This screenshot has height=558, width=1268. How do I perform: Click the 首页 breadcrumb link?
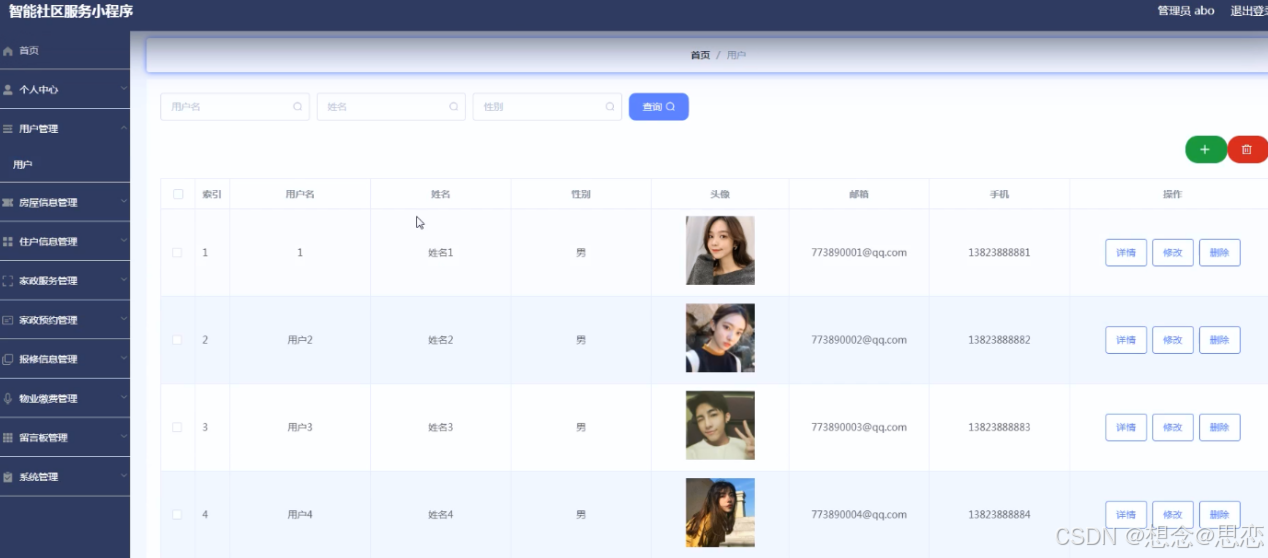pos(700,55)
